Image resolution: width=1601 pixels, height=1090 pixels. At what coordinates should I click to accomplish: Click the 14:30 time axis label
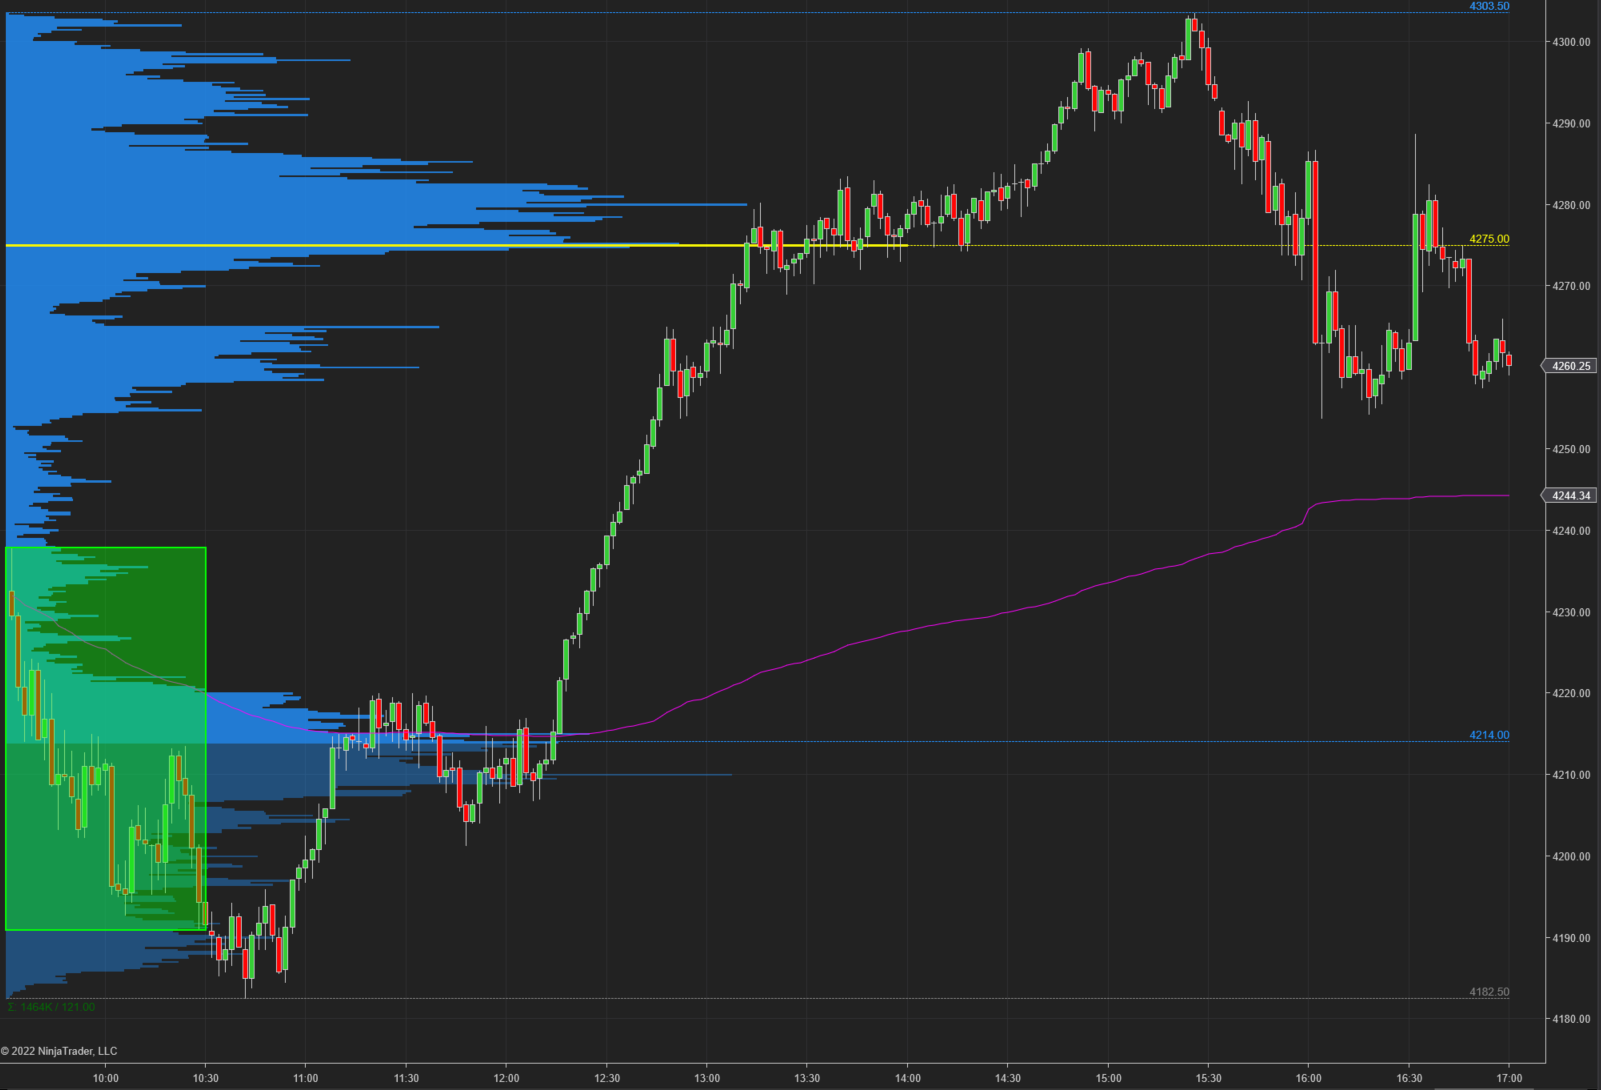[1008, 1078]
